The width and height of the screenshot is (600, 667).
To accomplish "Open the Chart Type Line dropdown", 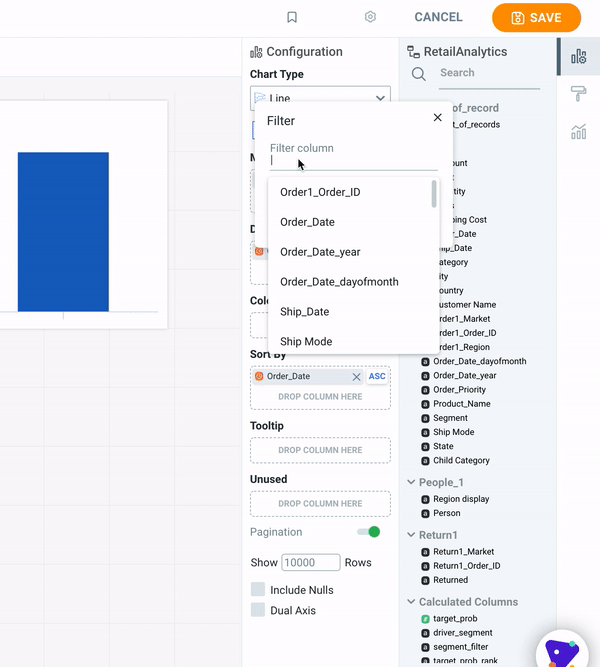I will pyautogui.click(x=320, y=98).
